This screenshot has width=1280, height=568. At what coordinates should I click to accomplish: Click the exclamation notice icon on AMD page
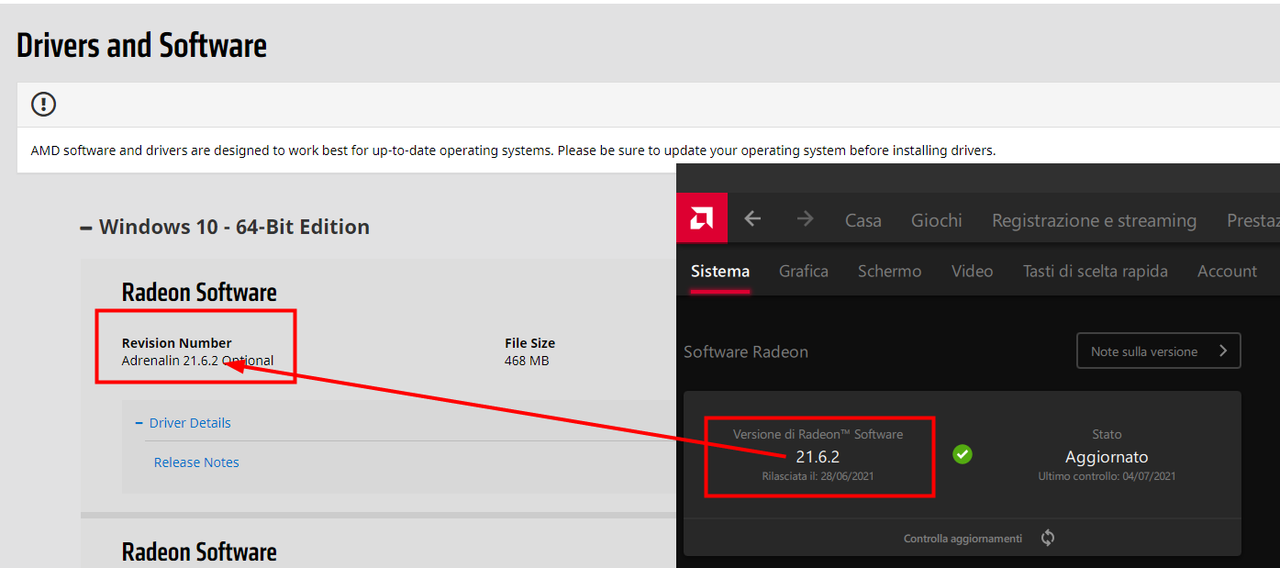tap(44, 103)
